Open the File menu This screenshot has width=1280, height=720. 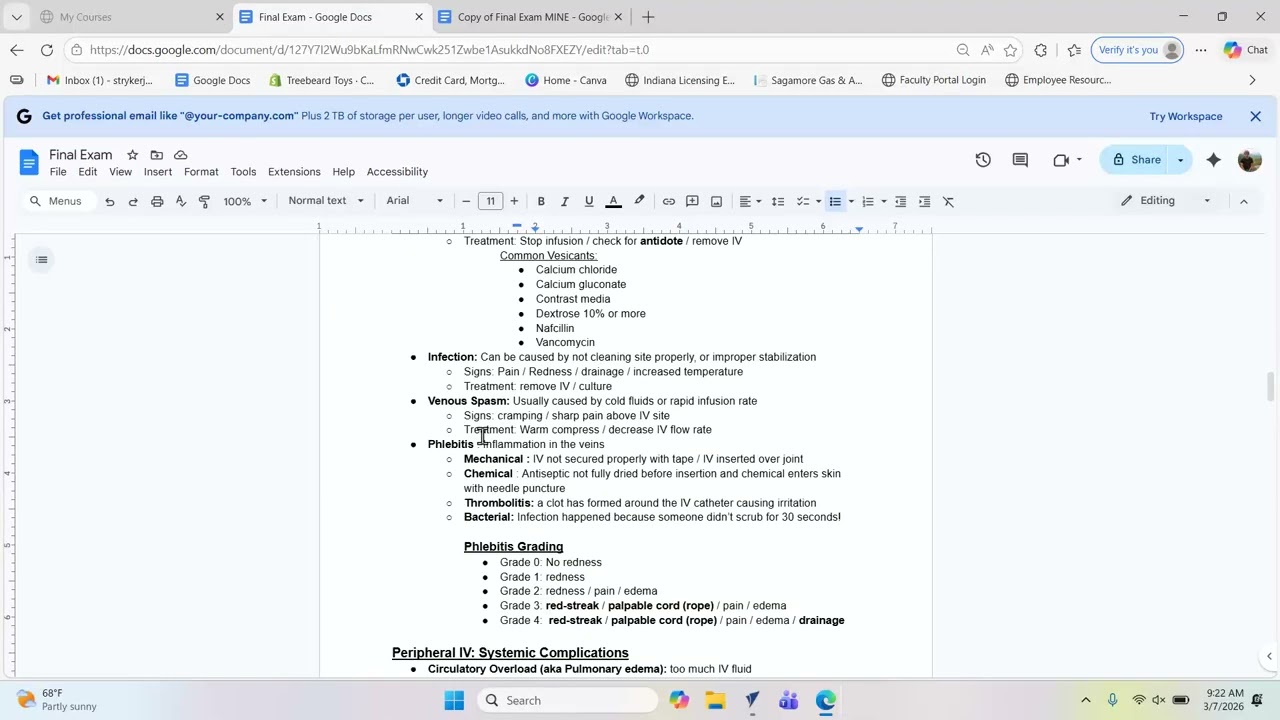(58, 172)
